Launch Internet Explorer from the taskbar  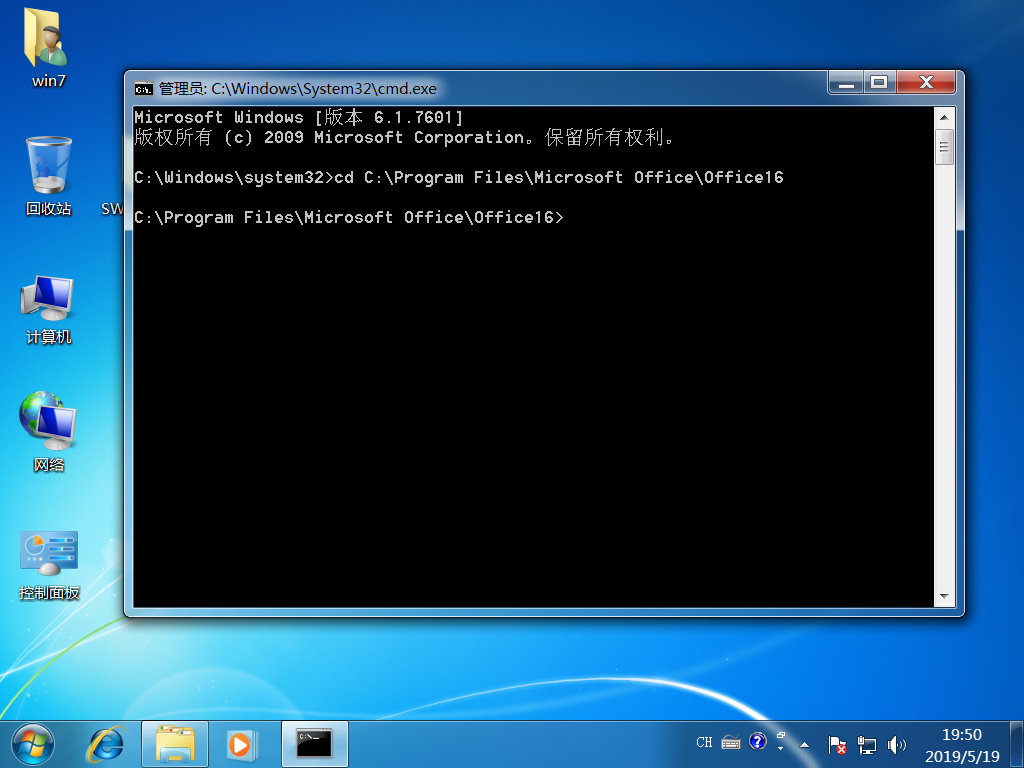[106, 744]
